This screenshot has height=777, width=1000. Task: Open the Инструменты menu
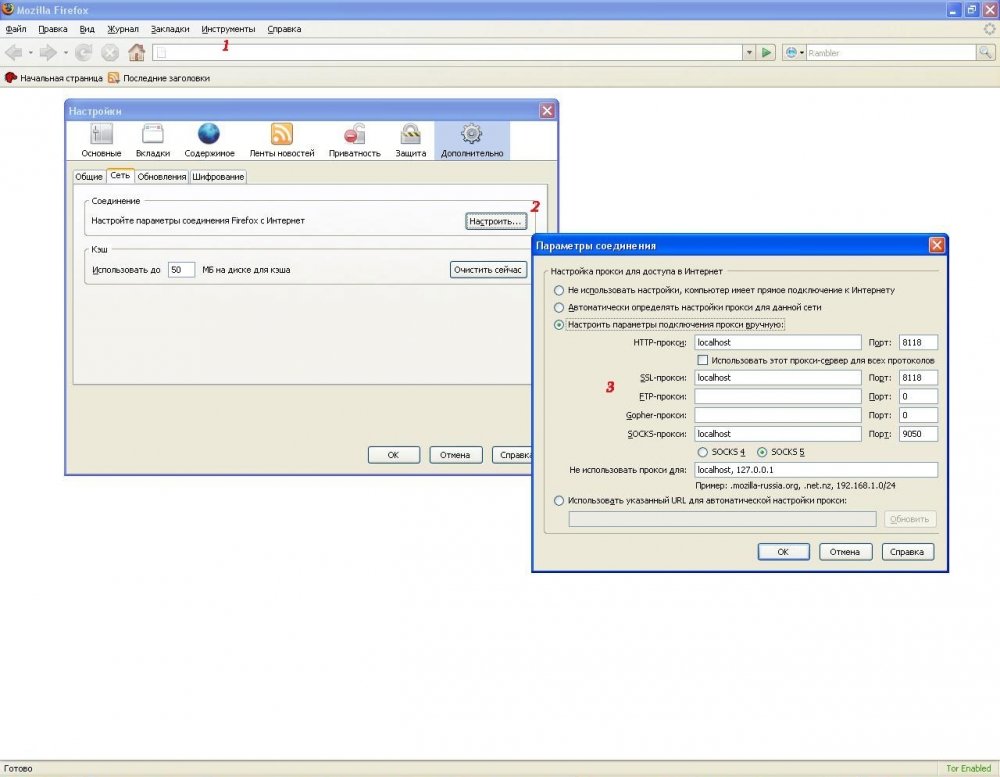(228, 29)
